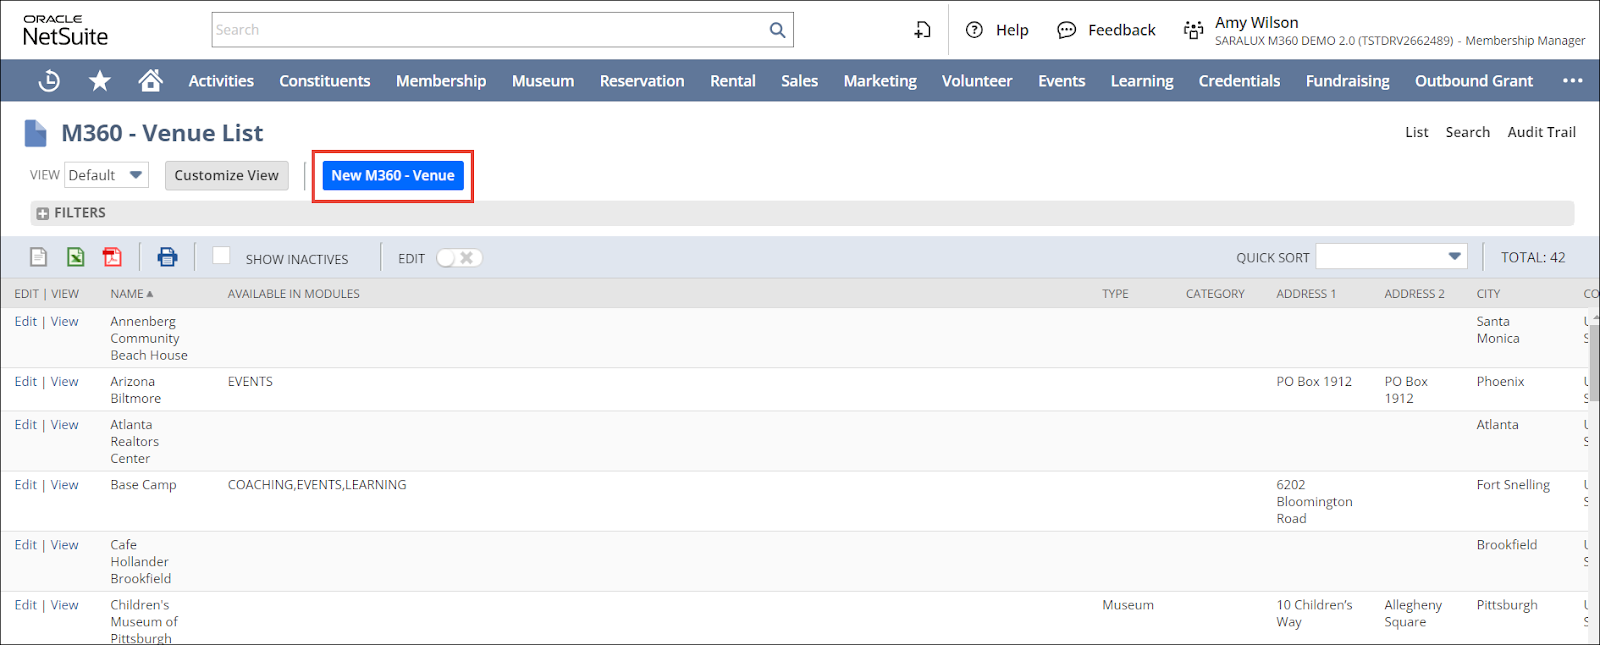This screenshot has height=645, width=1600.
Task: Click Edit link for Base Camp
Action: coord(25,485)
